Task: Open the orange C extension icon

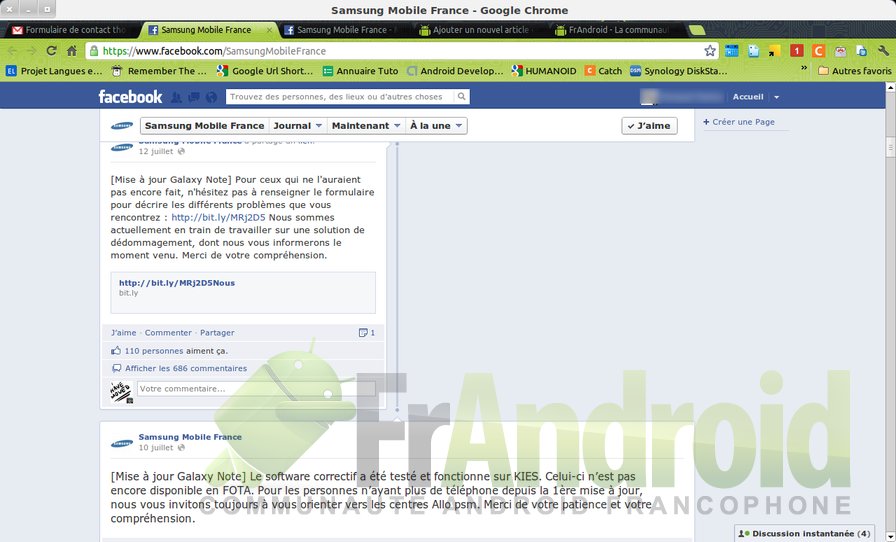Action: point(818,51)
